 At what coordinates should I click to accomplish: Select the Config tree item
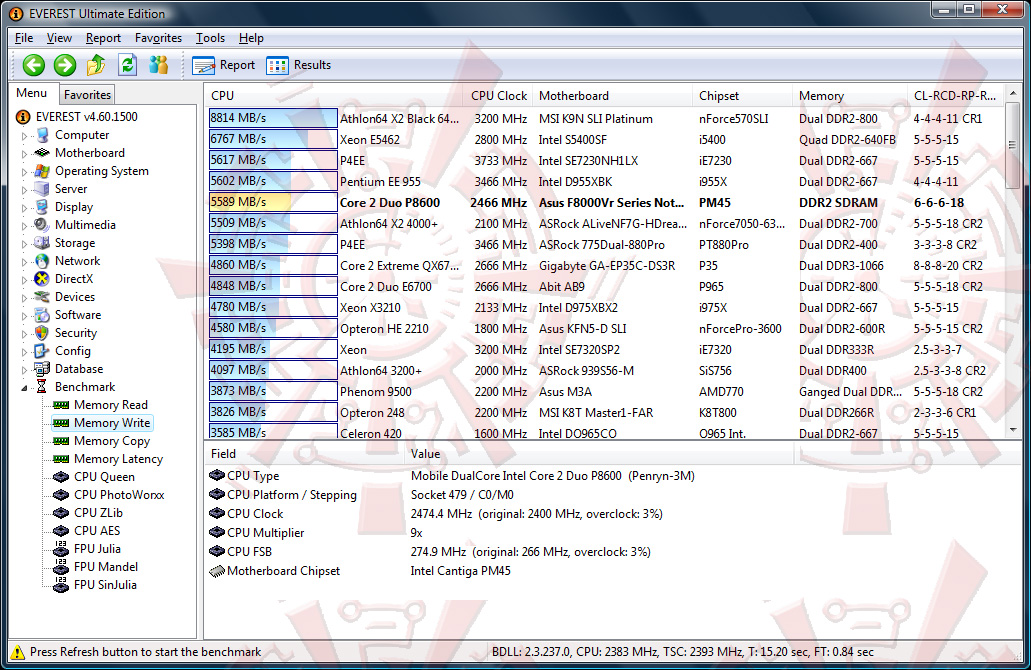72,351
